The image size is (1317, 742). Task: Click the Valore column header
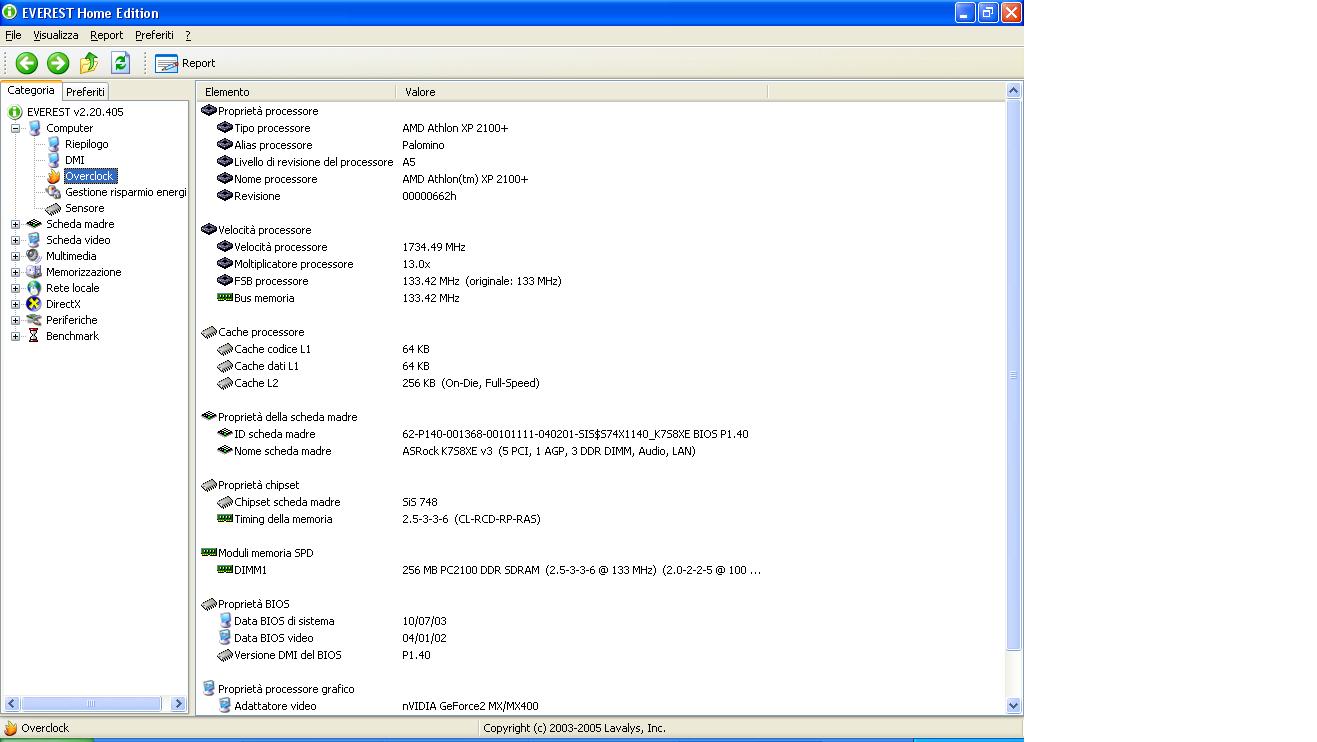(x=581, y=92)
